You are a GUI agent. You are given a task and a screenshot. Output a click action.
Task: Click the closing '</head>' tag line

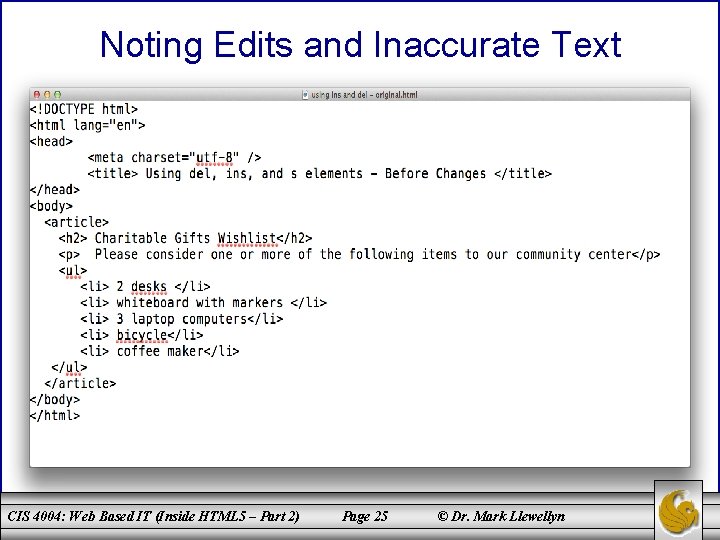point(55,190)
